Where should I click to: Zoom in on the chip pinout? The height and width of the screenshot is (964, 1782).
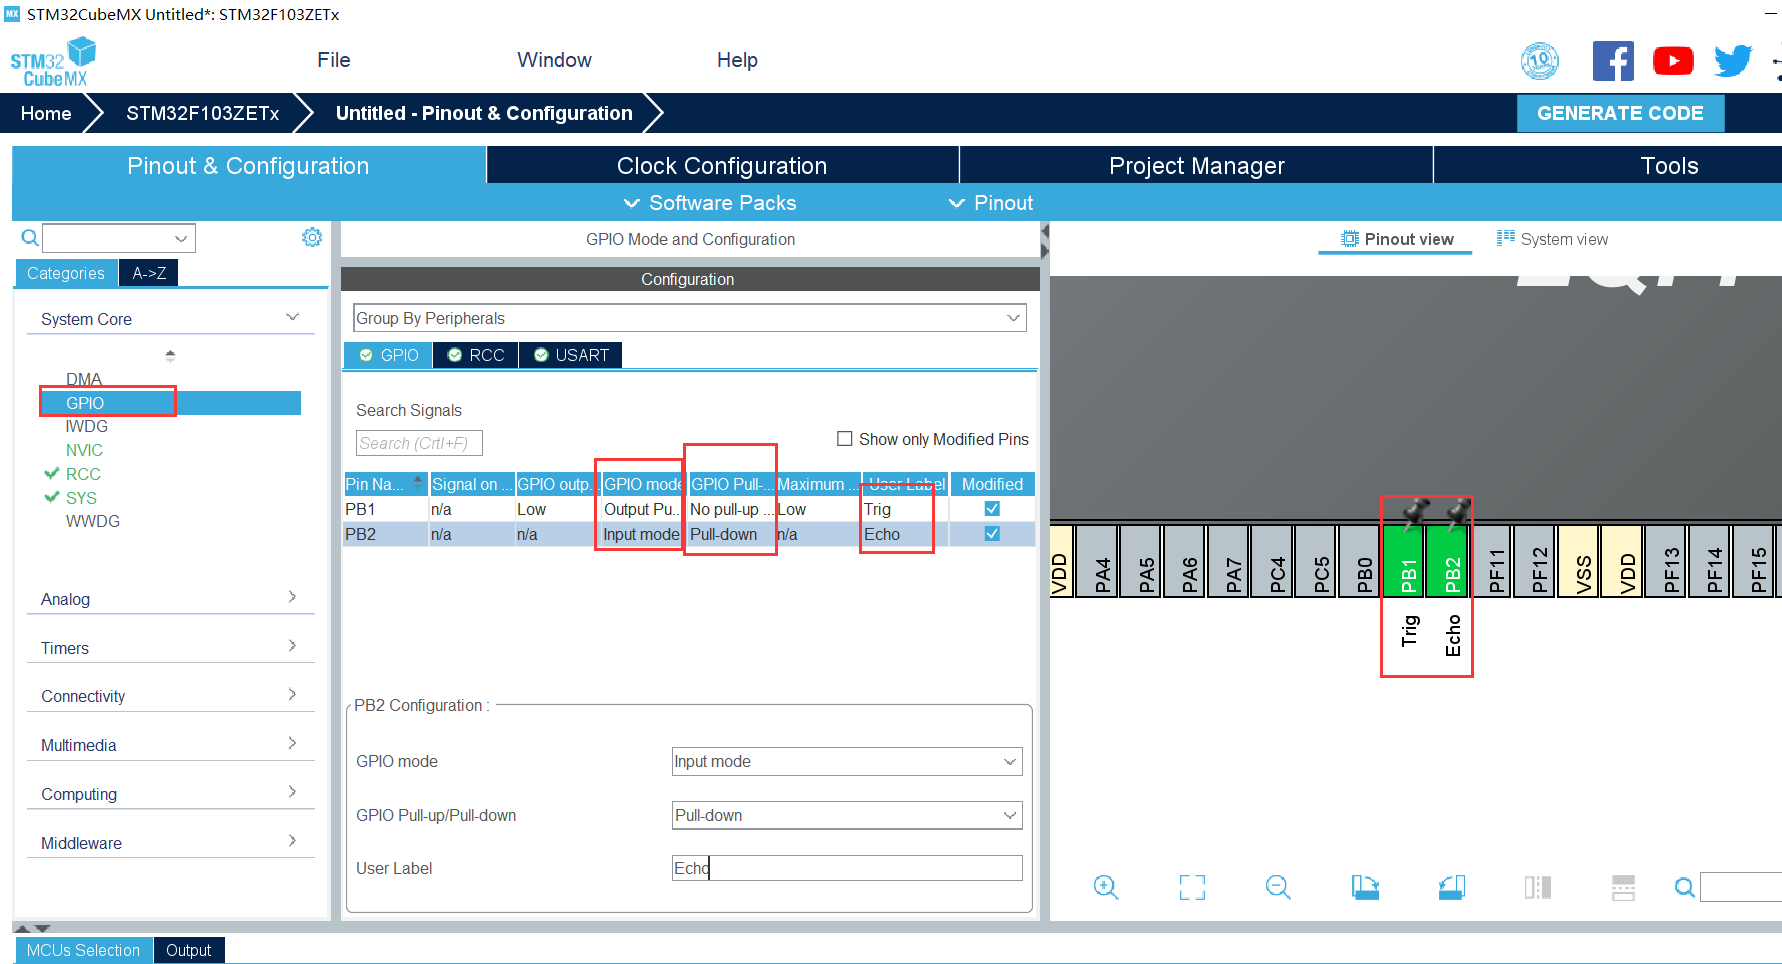(1105, 887)
